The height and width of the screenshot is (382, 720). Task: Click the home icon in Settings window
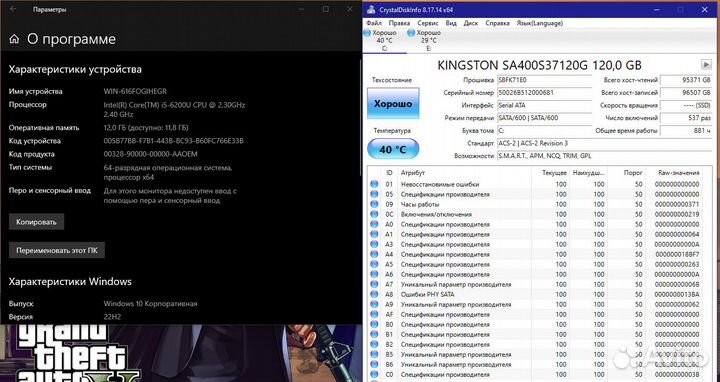[x=14, y=39]
